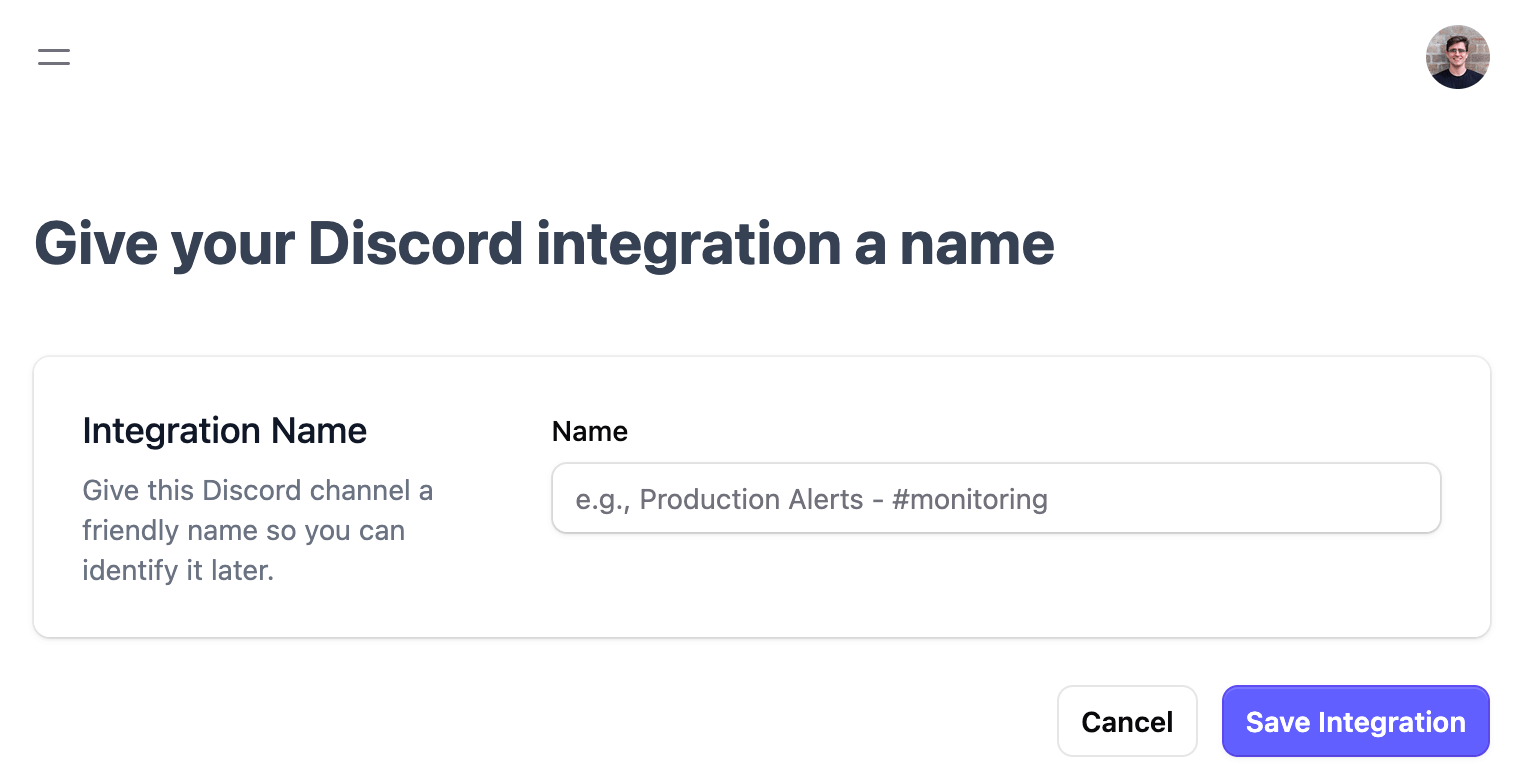Click the Name input field
Viewport: 1522px width, 782px height.
tap(996, 498)
